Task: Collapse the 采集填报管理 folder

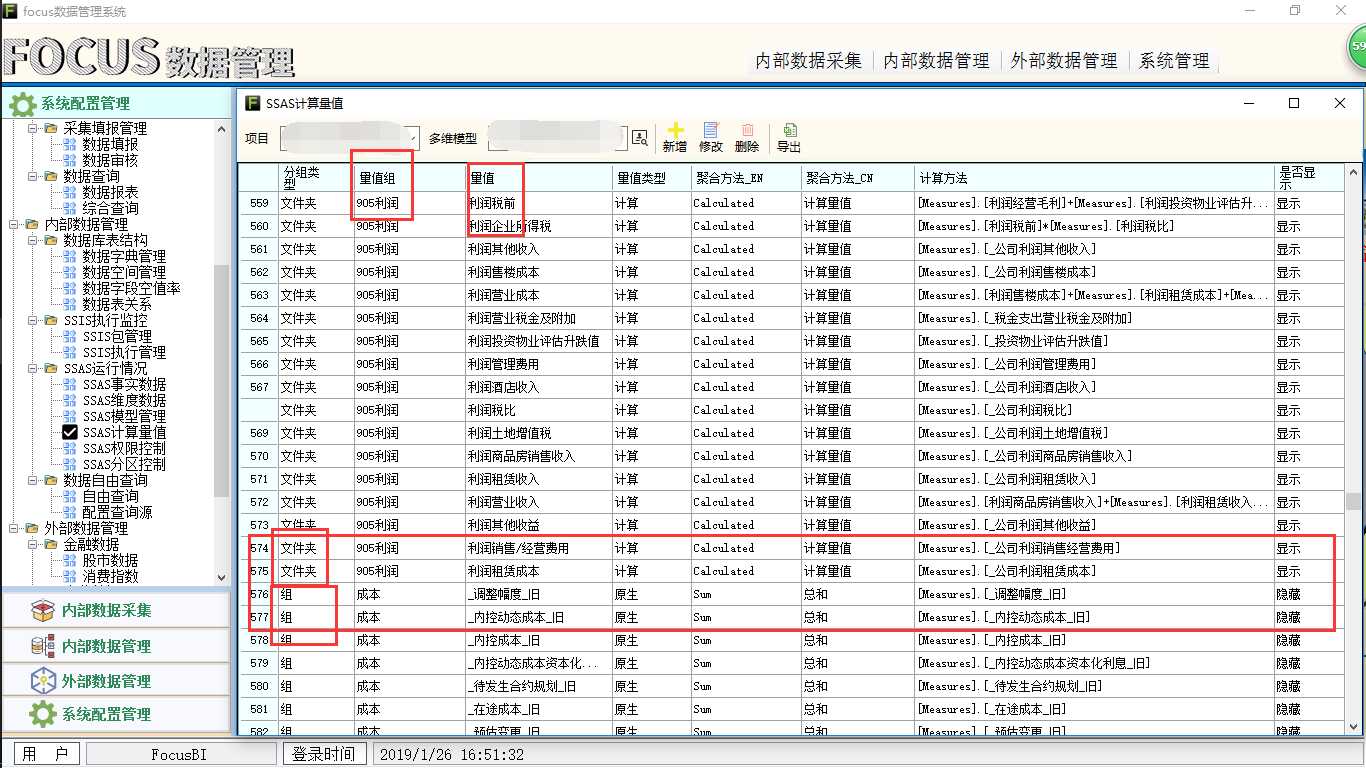Action: tap(32, 128)
